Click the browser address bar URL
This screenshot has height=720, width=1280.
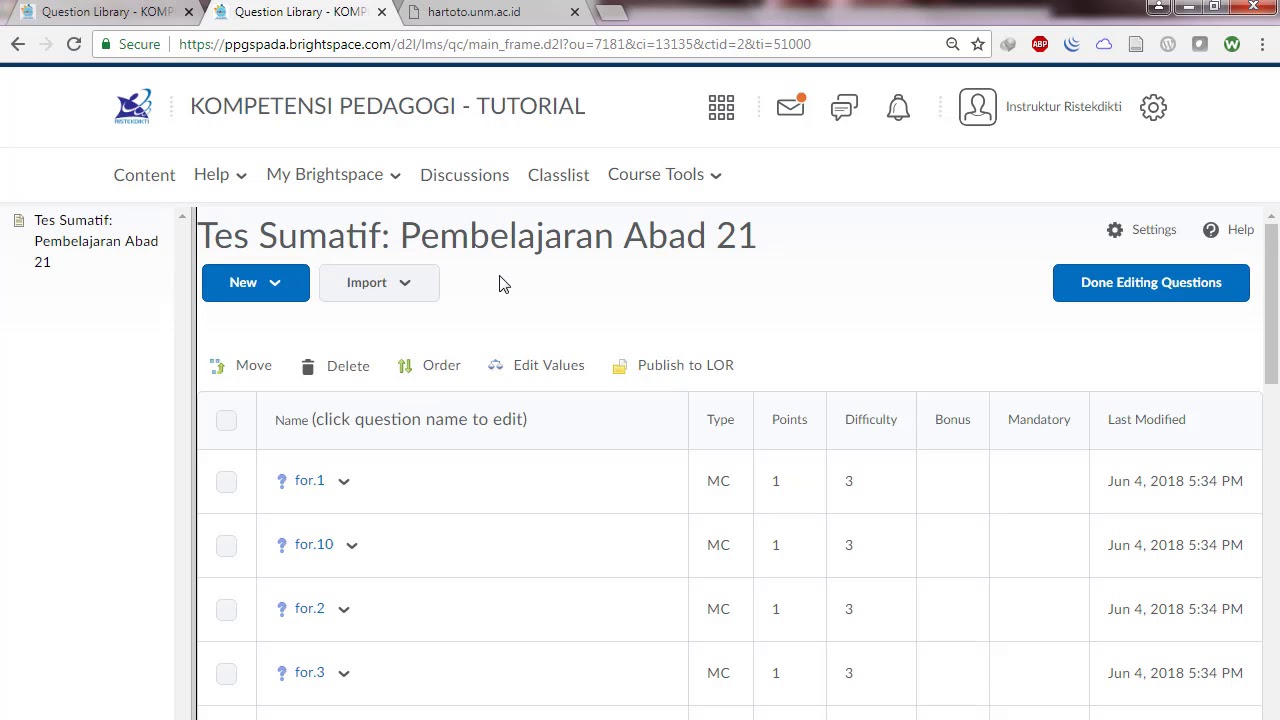495,44
